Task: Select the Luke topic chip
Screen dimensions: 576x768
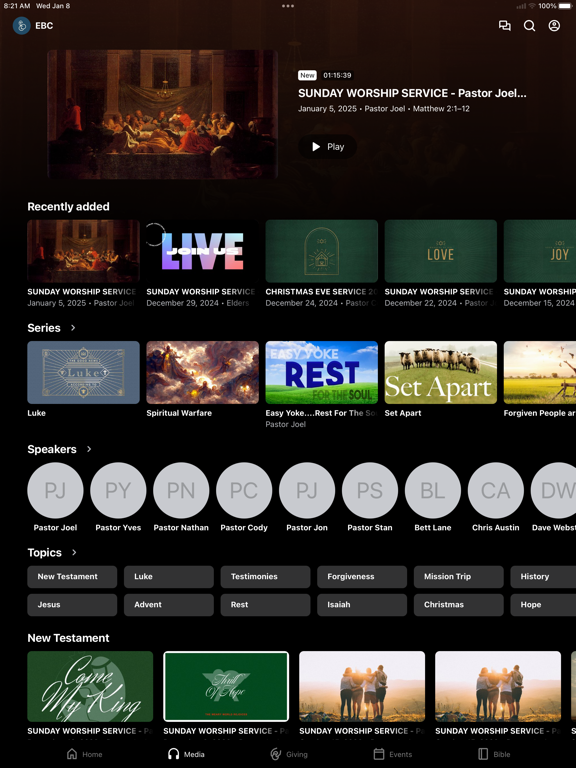Action: pyautogui.click(x=168, y=576)
